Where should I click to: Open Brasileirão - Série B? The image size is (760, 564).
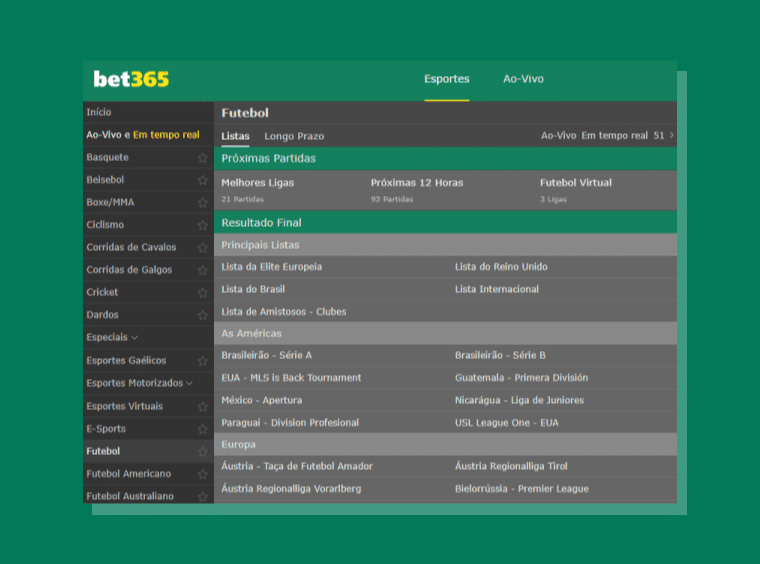pyautogui.click(x=500, y=355)
